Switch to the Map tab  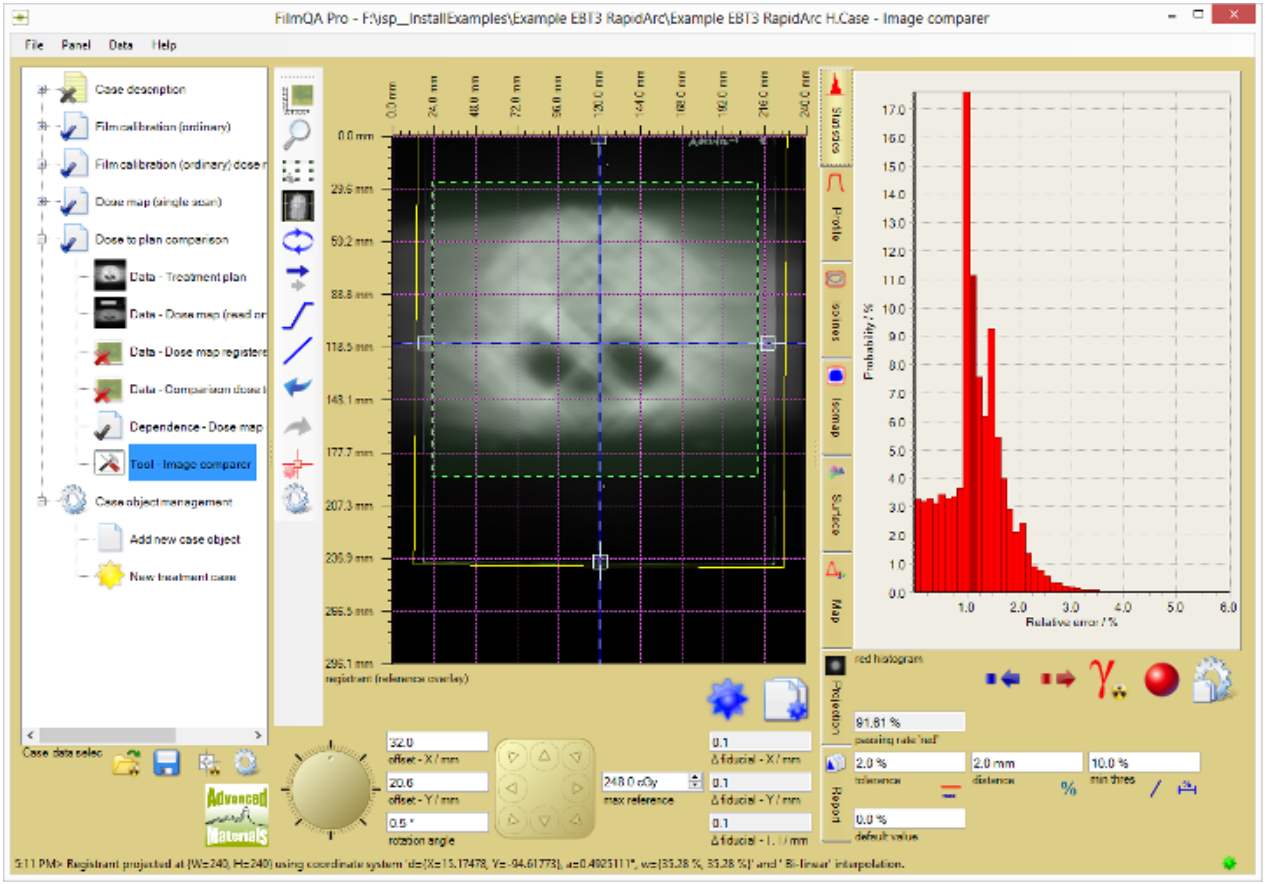click(x=835, y=600)
